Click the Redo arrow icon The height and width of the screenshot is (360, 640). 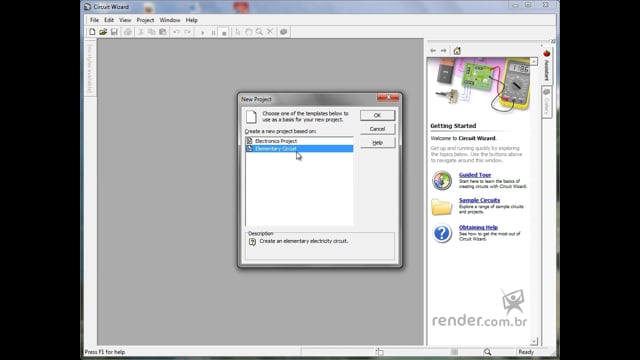coord(187,32)
